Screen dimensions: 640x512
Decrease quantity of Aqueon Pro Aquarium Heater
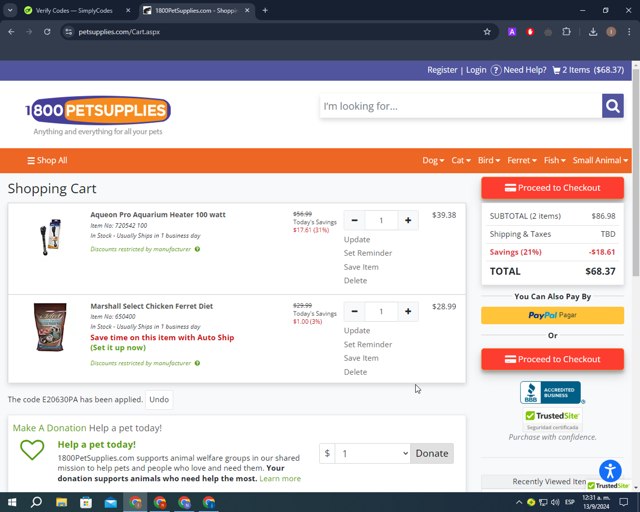pyautogui.click(x=354, y=220)
